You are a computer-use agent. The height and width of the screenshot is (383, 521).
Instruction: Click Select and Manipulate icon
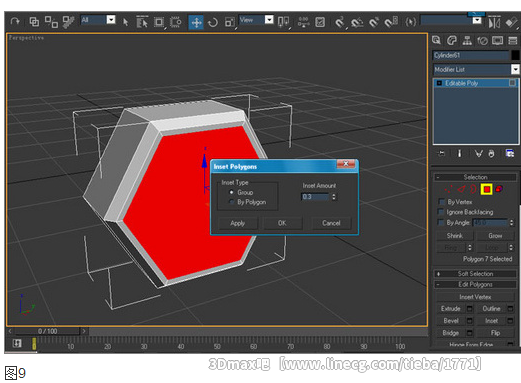(x=303, y=22)
